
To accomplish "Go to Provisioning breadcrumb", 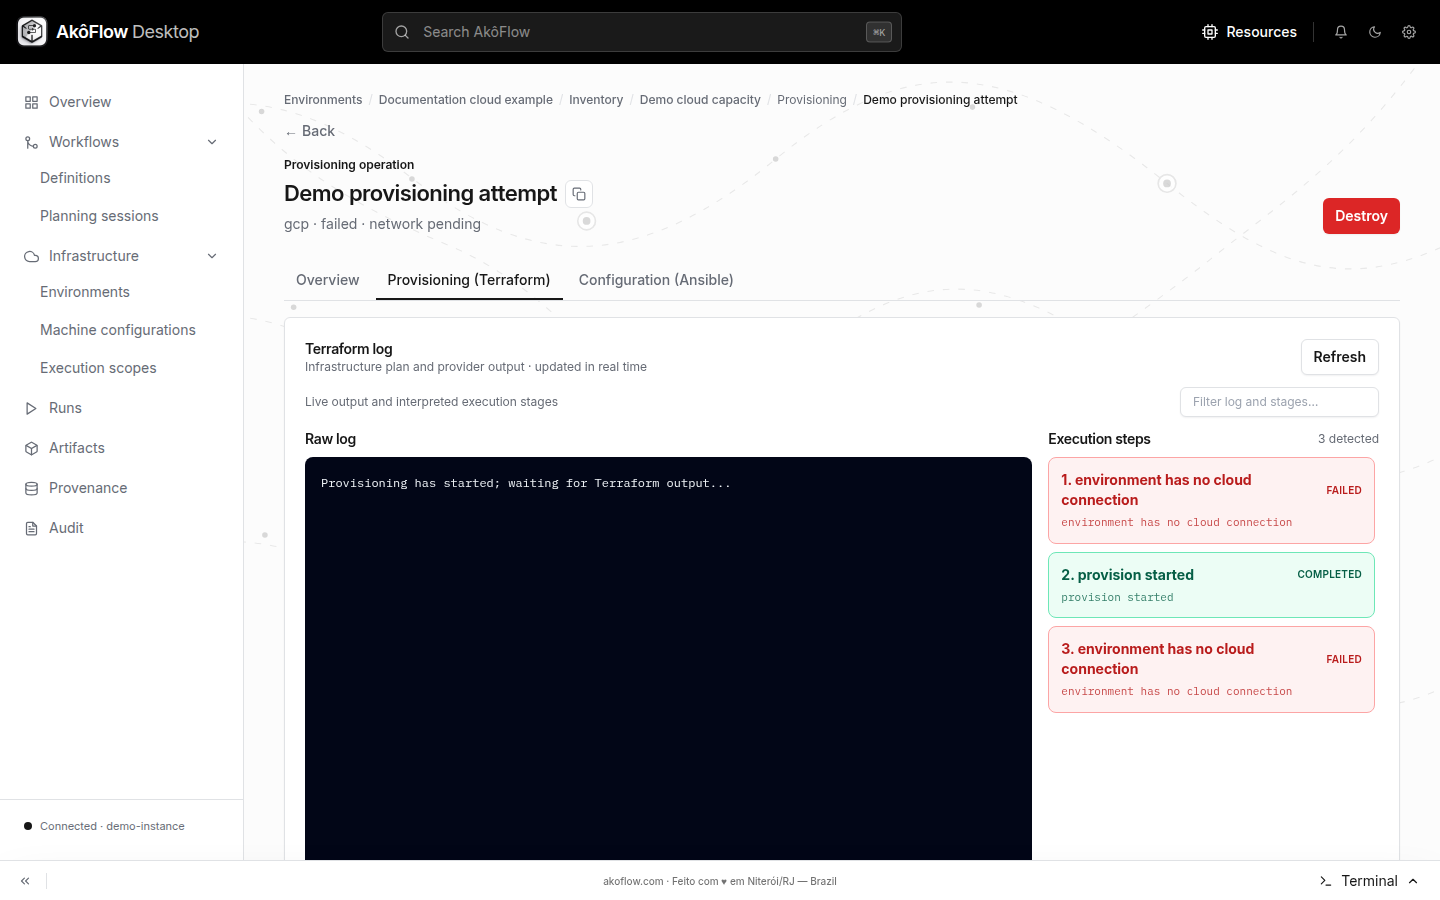I will pyautogui.click(x=812, y=100).
